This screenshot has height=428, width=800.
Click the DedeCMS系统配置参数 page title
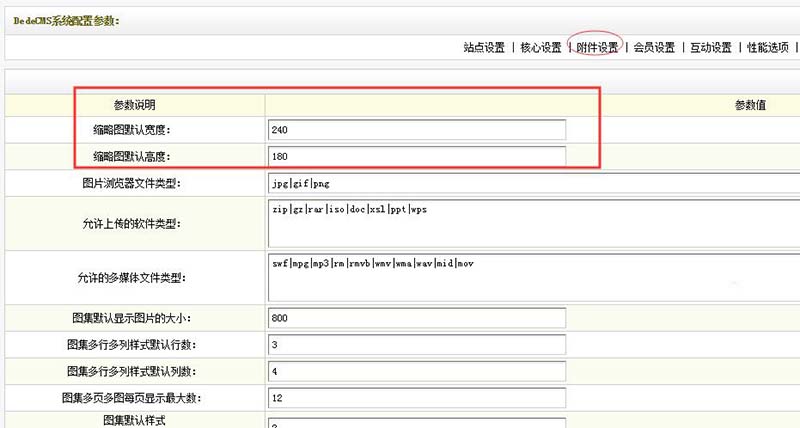coord(66,19)
